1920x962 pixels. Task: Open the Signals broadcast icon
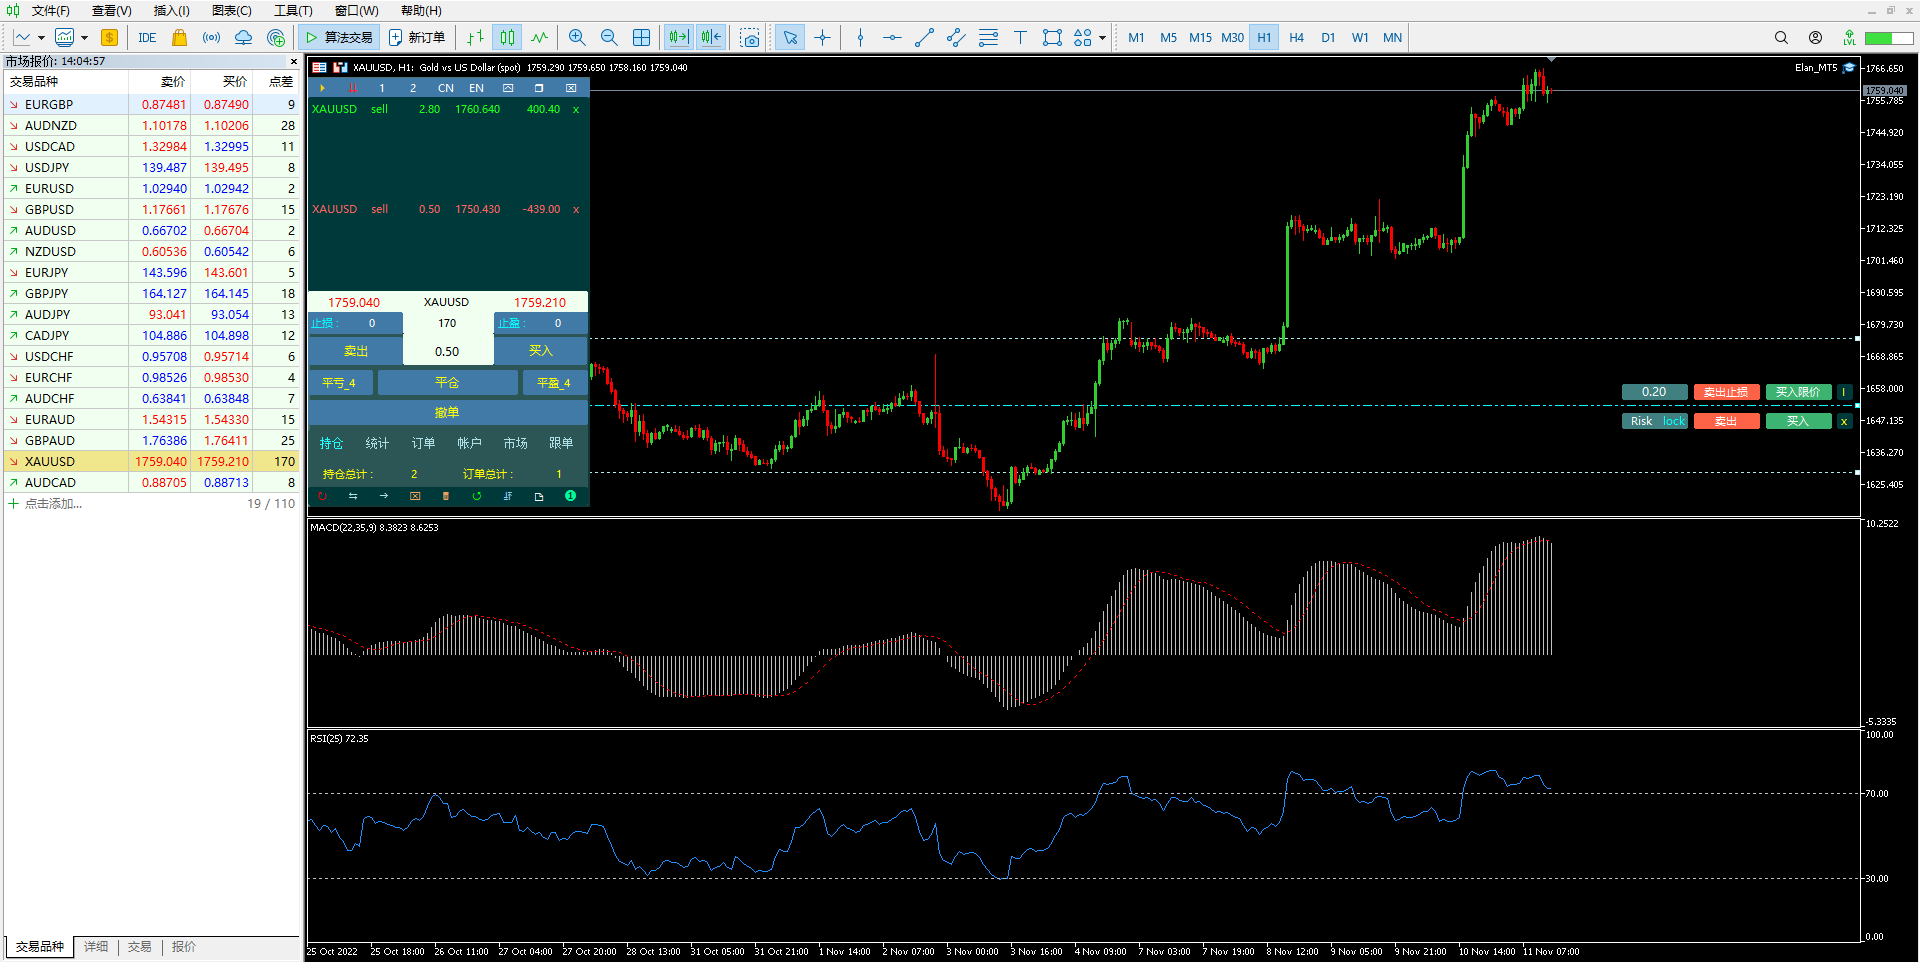click(211, 38)
